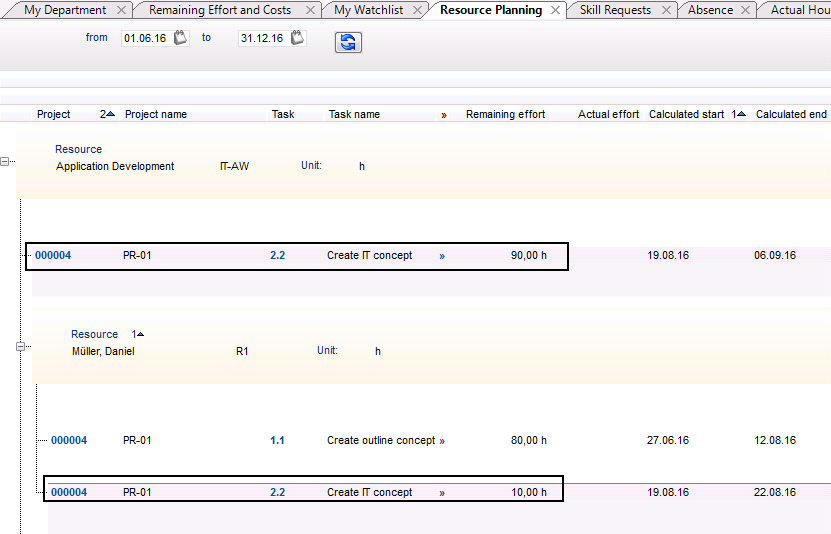831x534 pixels.
Task: Open task link 1.1
Action: (x=277, y=440)
